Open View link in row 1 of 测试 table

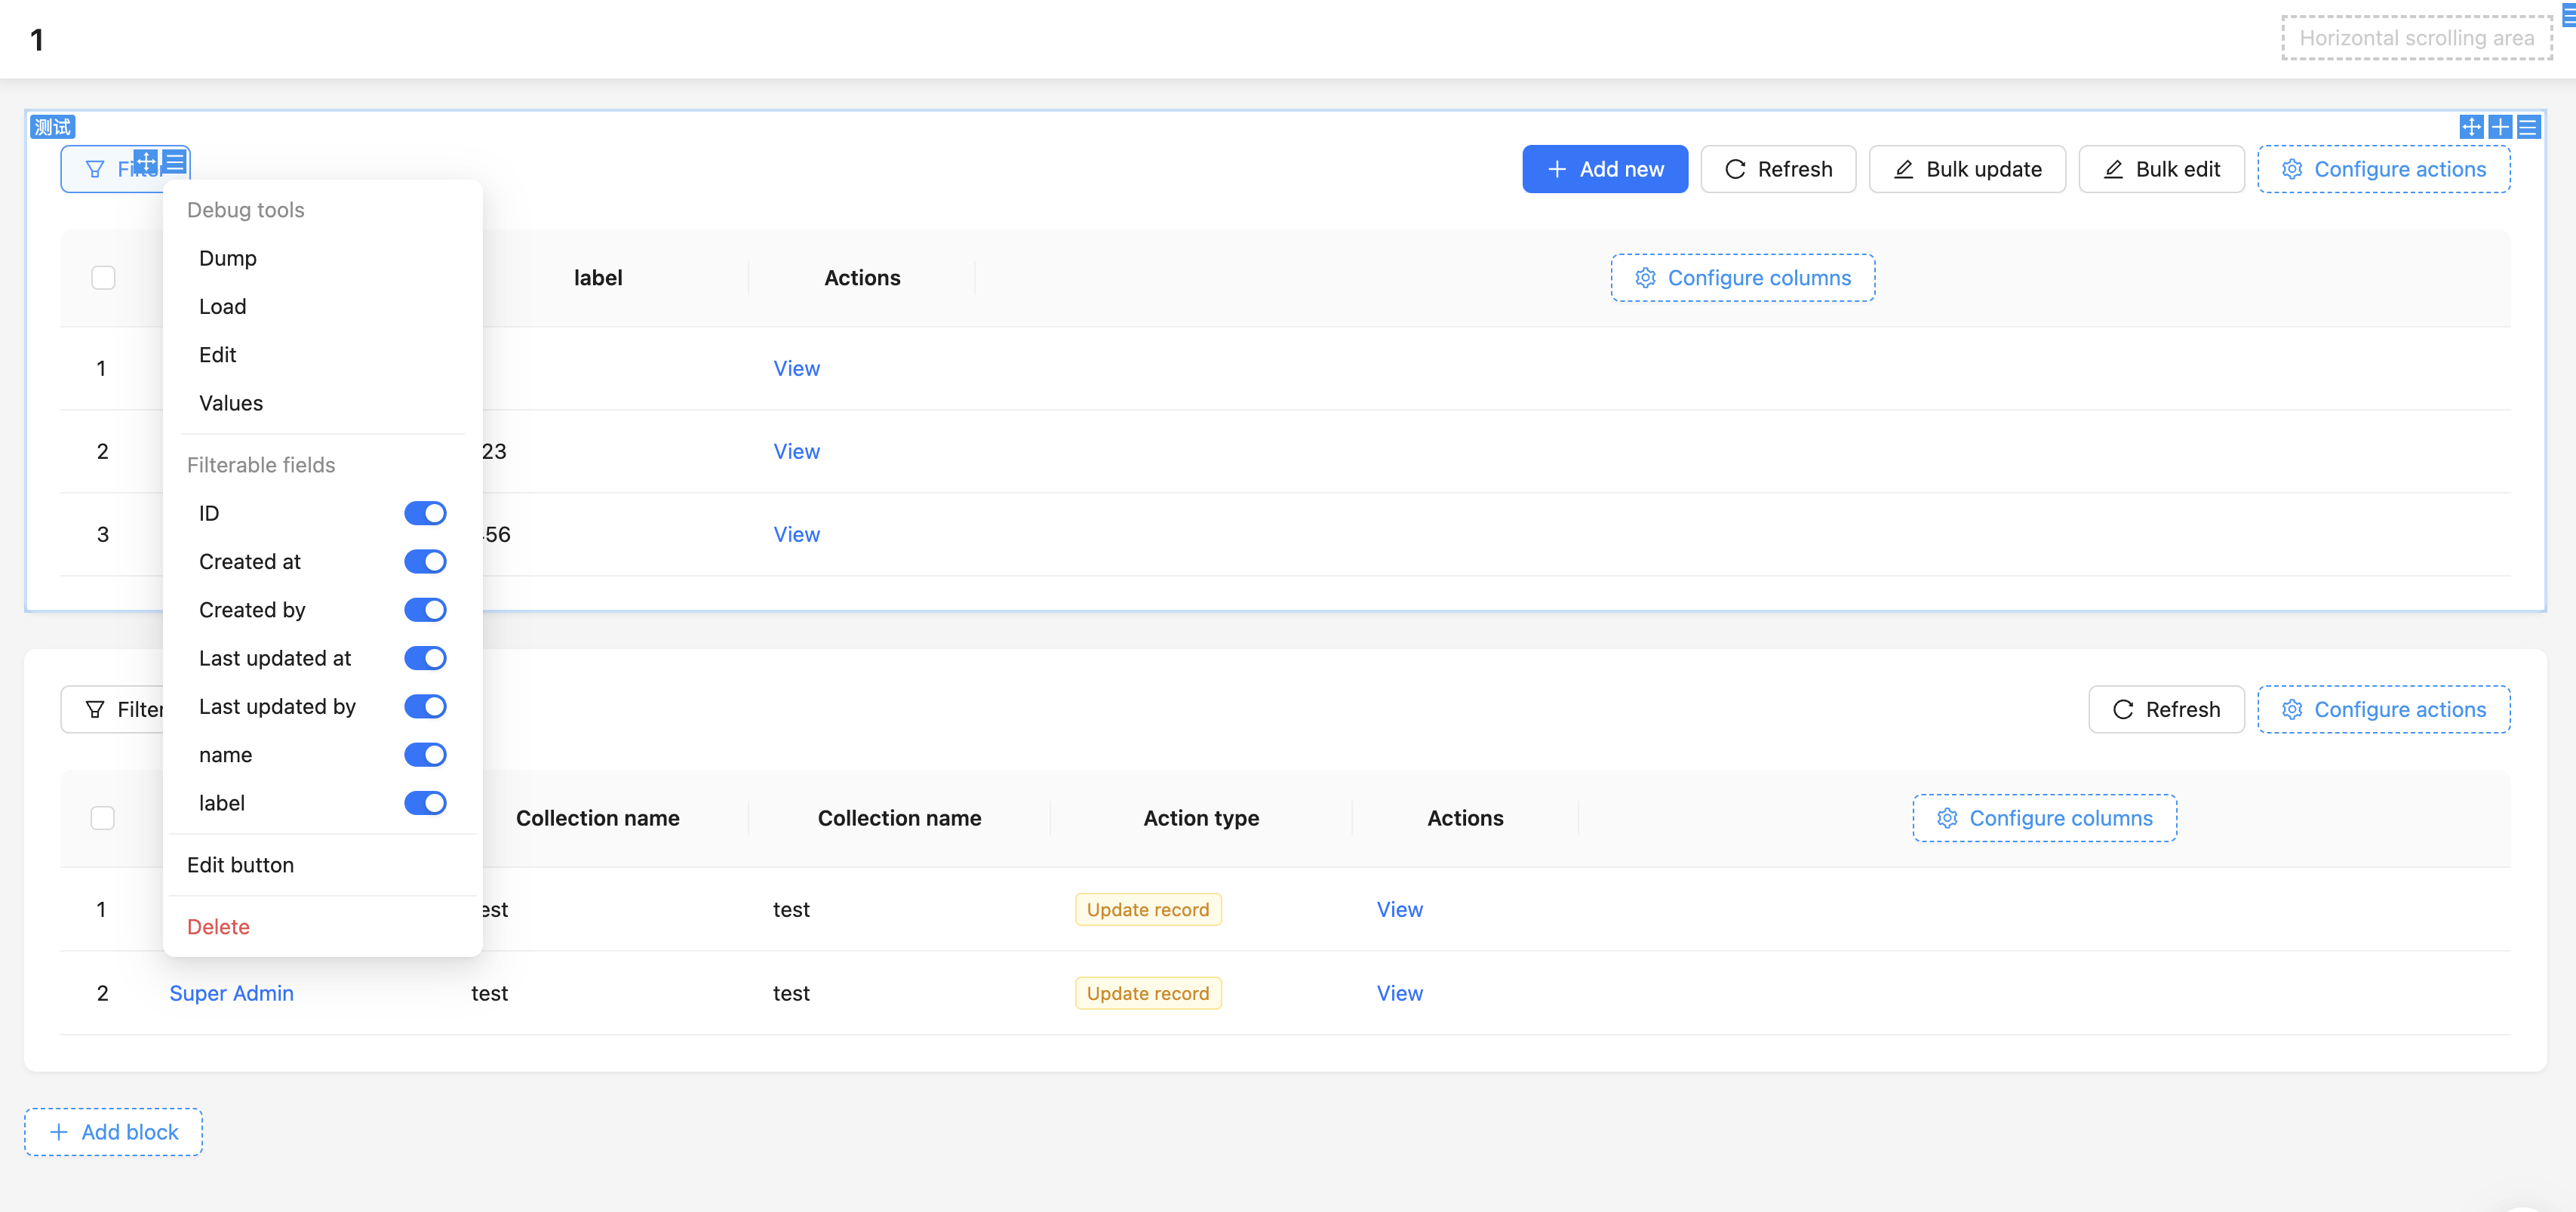point(797,368)
